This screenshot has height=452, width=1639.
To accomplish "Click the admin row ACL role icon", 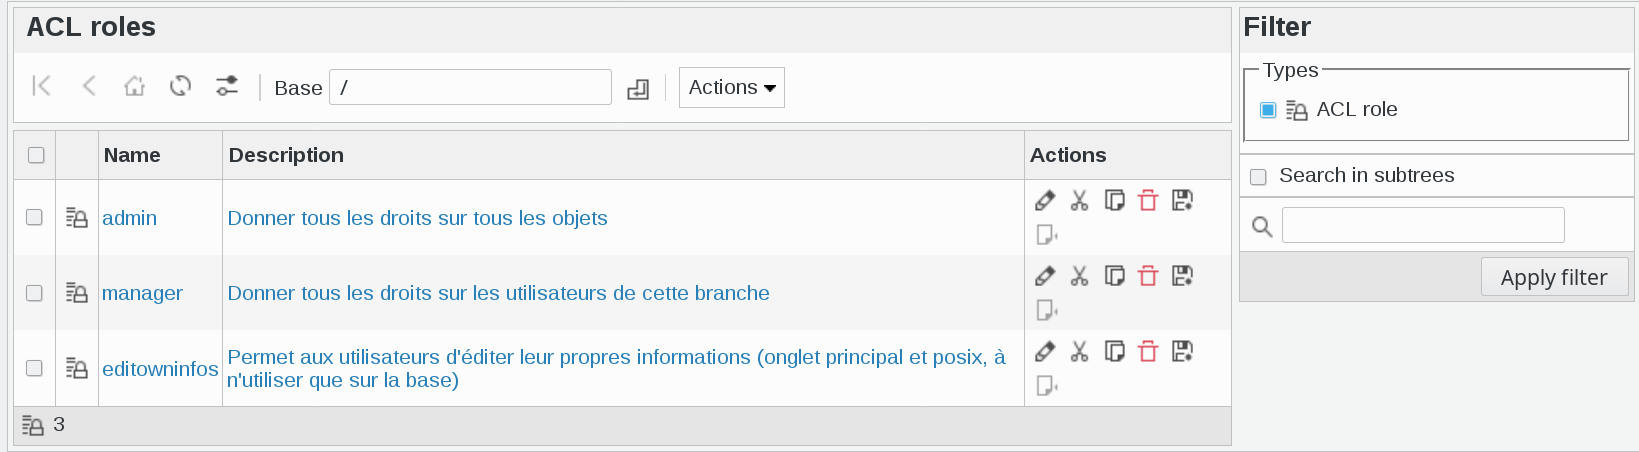I will click(77, 217).
